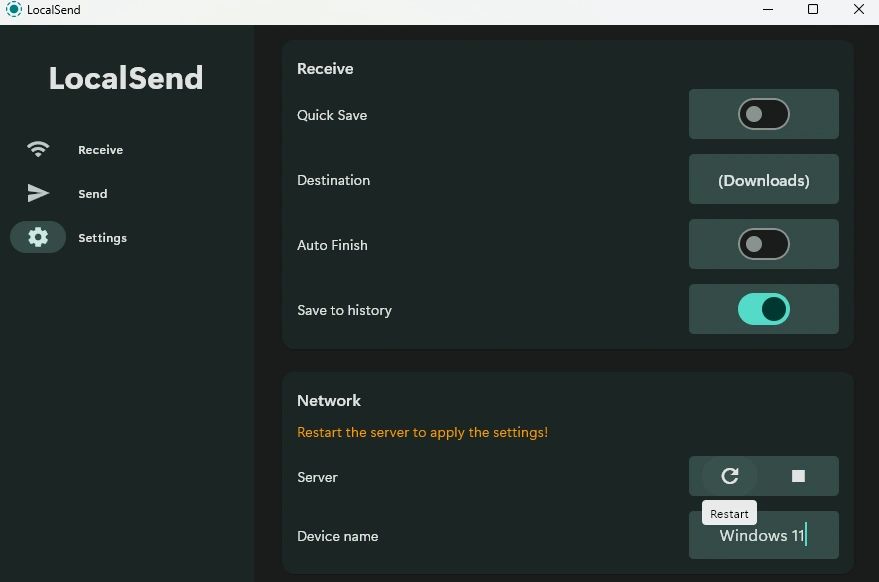Screen dimensions: 879x582
Task: Maximize the LocalSend window
Action: (x=813, y=10)
